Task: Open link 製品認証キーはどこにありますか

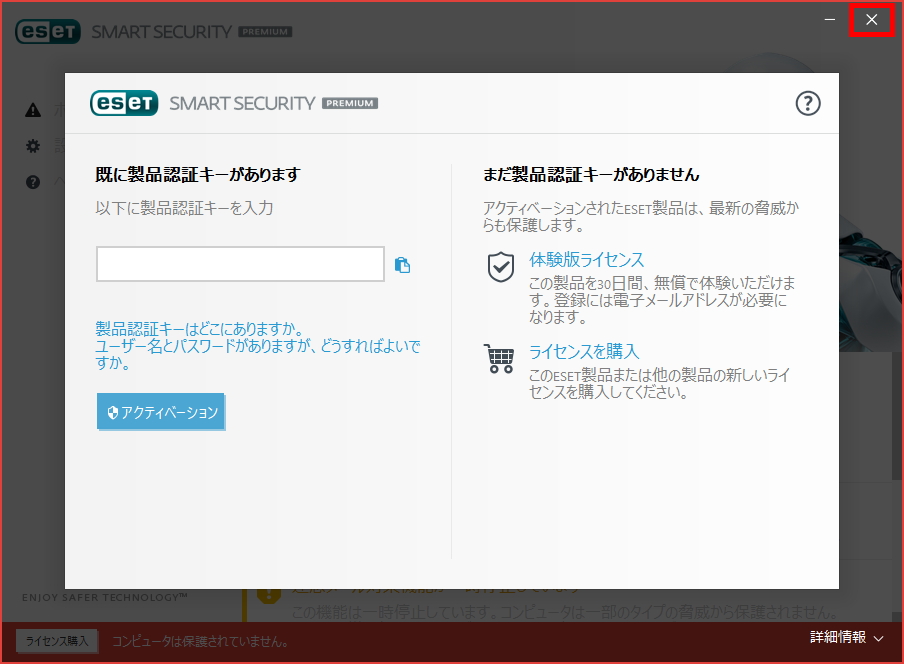Action: click(199, 329)
